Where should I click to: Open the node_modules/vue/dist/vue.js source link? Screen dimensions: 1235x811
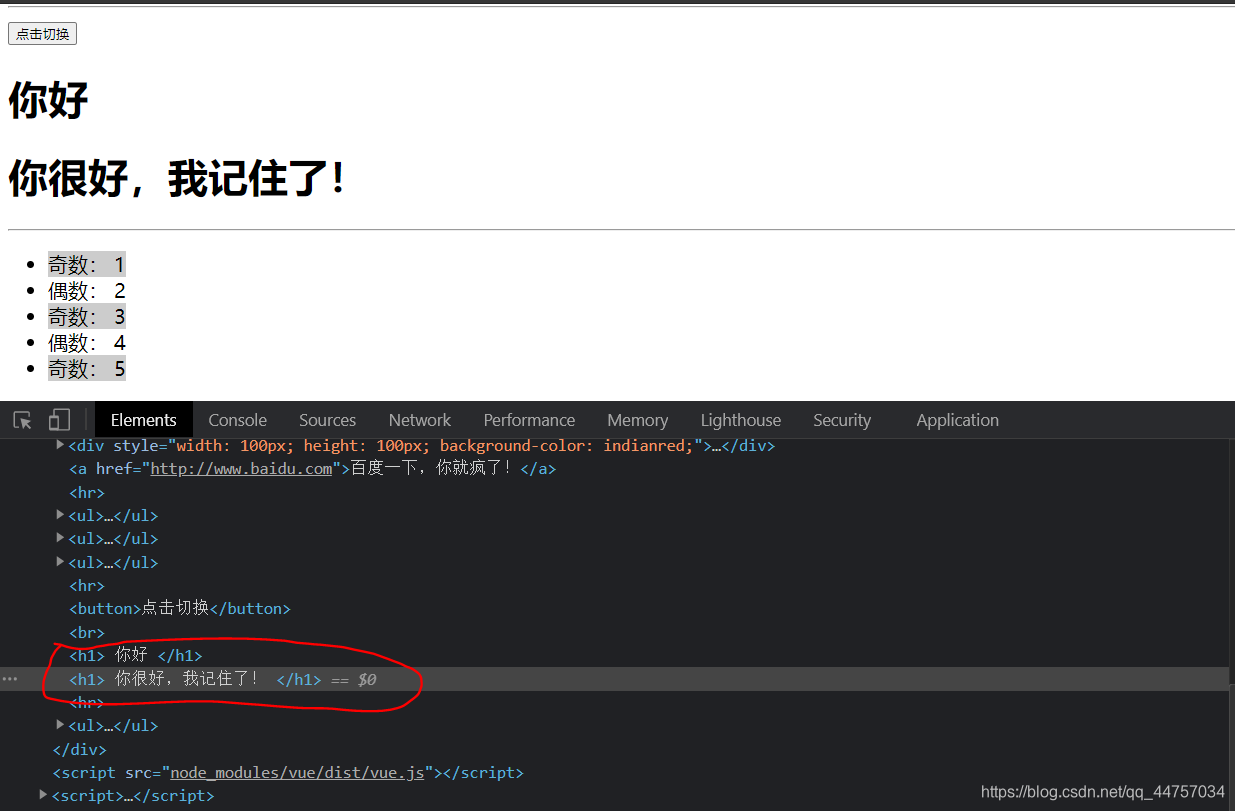[298, 773]
